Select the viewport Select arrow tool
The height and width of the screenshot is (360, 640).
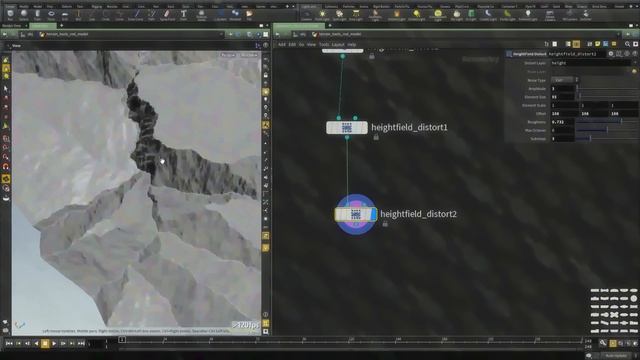6,89
